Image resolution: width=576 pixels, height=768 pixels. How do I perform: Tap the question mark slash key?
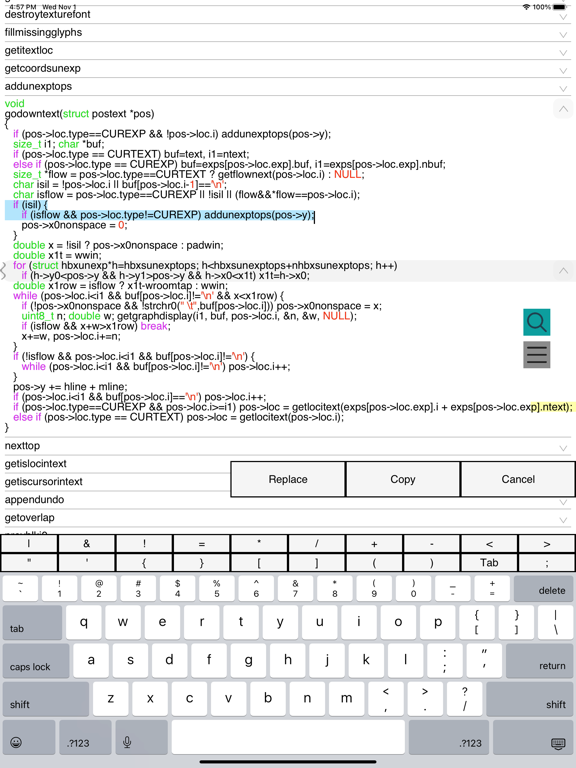(464, 699)
